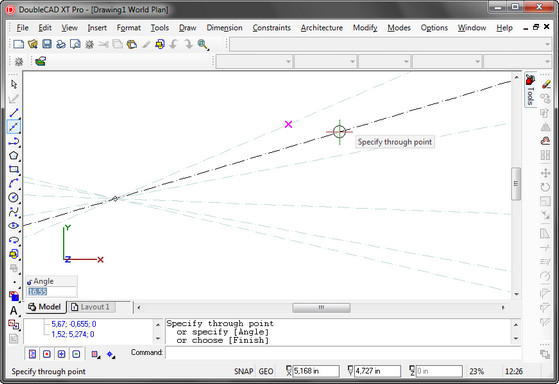
Task: Click the horizontal scrollbar thumb
Action: tap(321, 307)
